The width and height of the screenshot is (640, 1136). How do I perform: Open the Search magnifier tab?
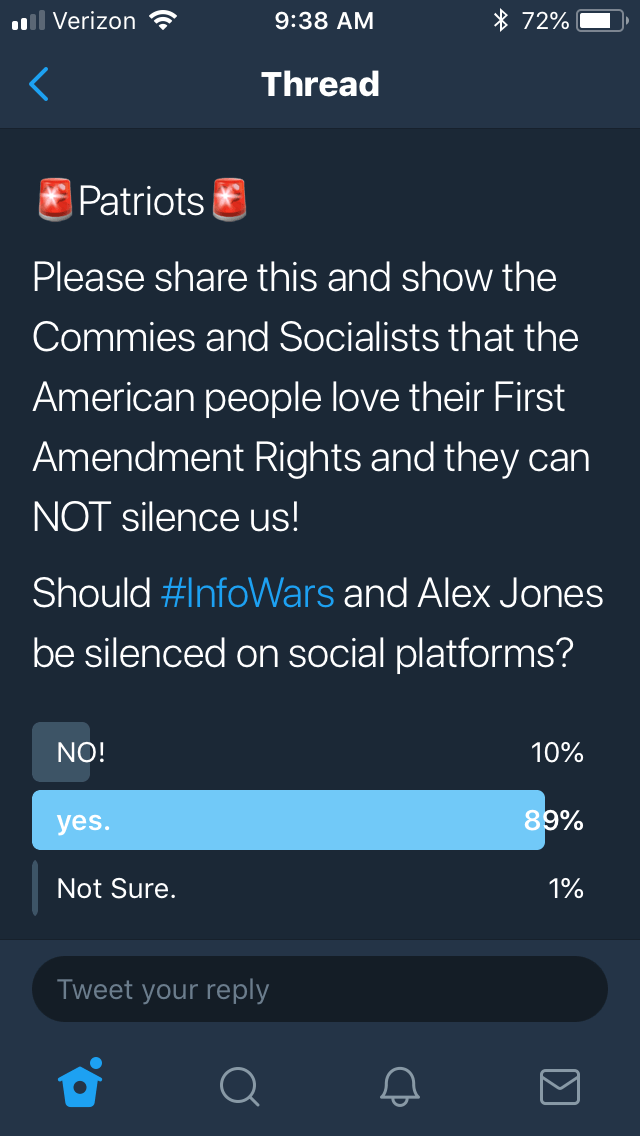tap(240, 1086)
